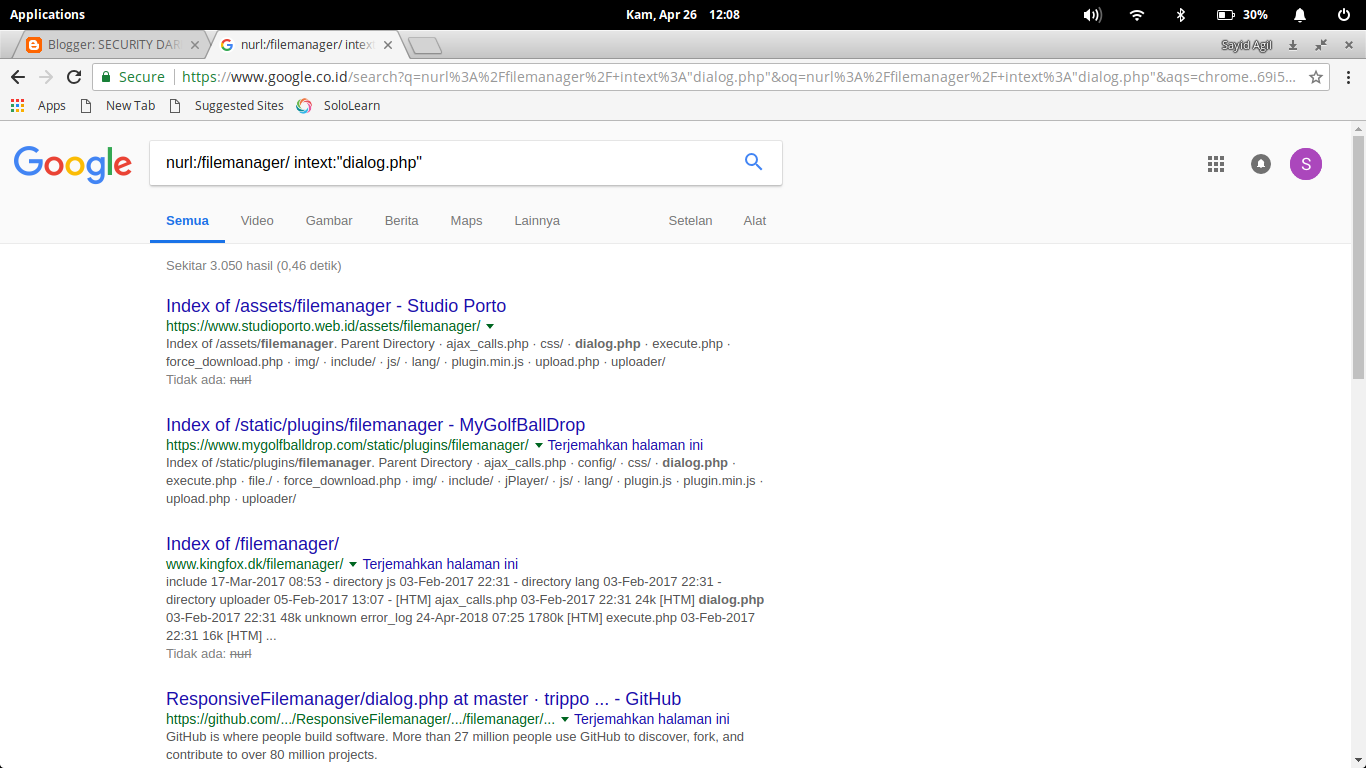
Task: Close the Blogger tab
Action: (x=195, y=45)
